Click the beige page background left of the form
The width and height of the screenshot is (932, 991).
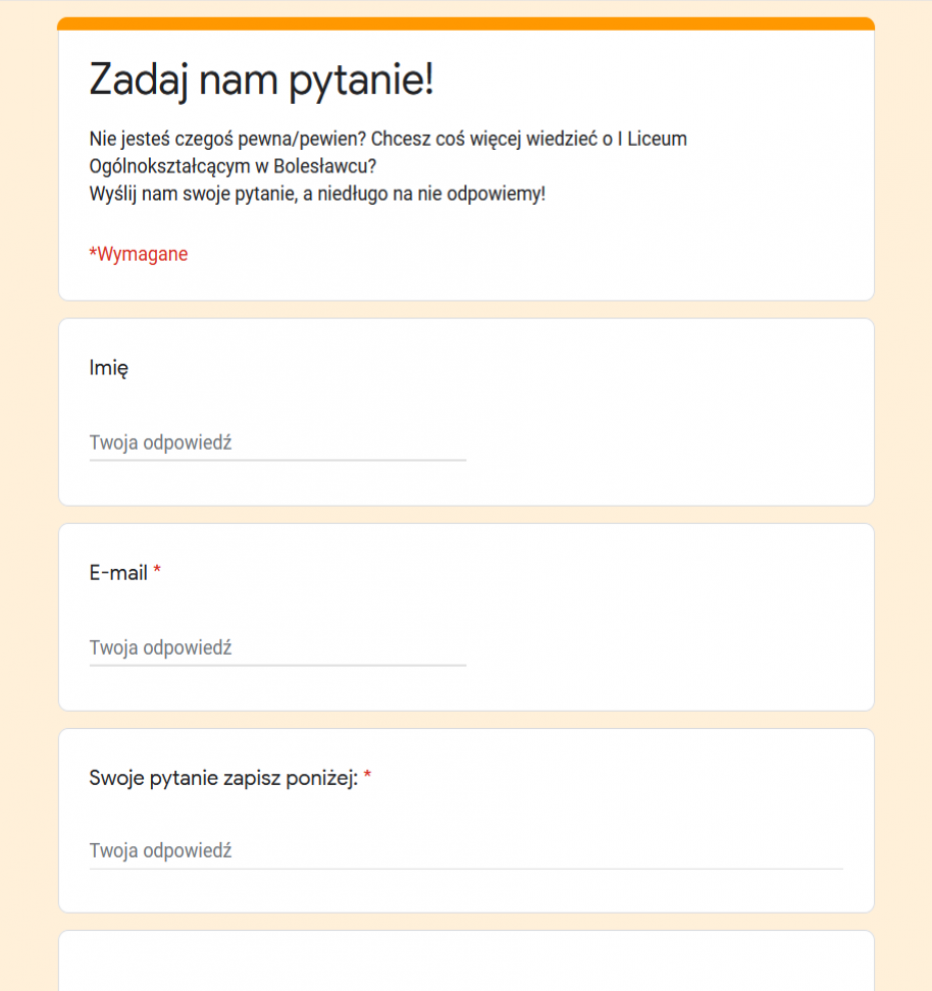pyautogui.click(x=28, y=500)
